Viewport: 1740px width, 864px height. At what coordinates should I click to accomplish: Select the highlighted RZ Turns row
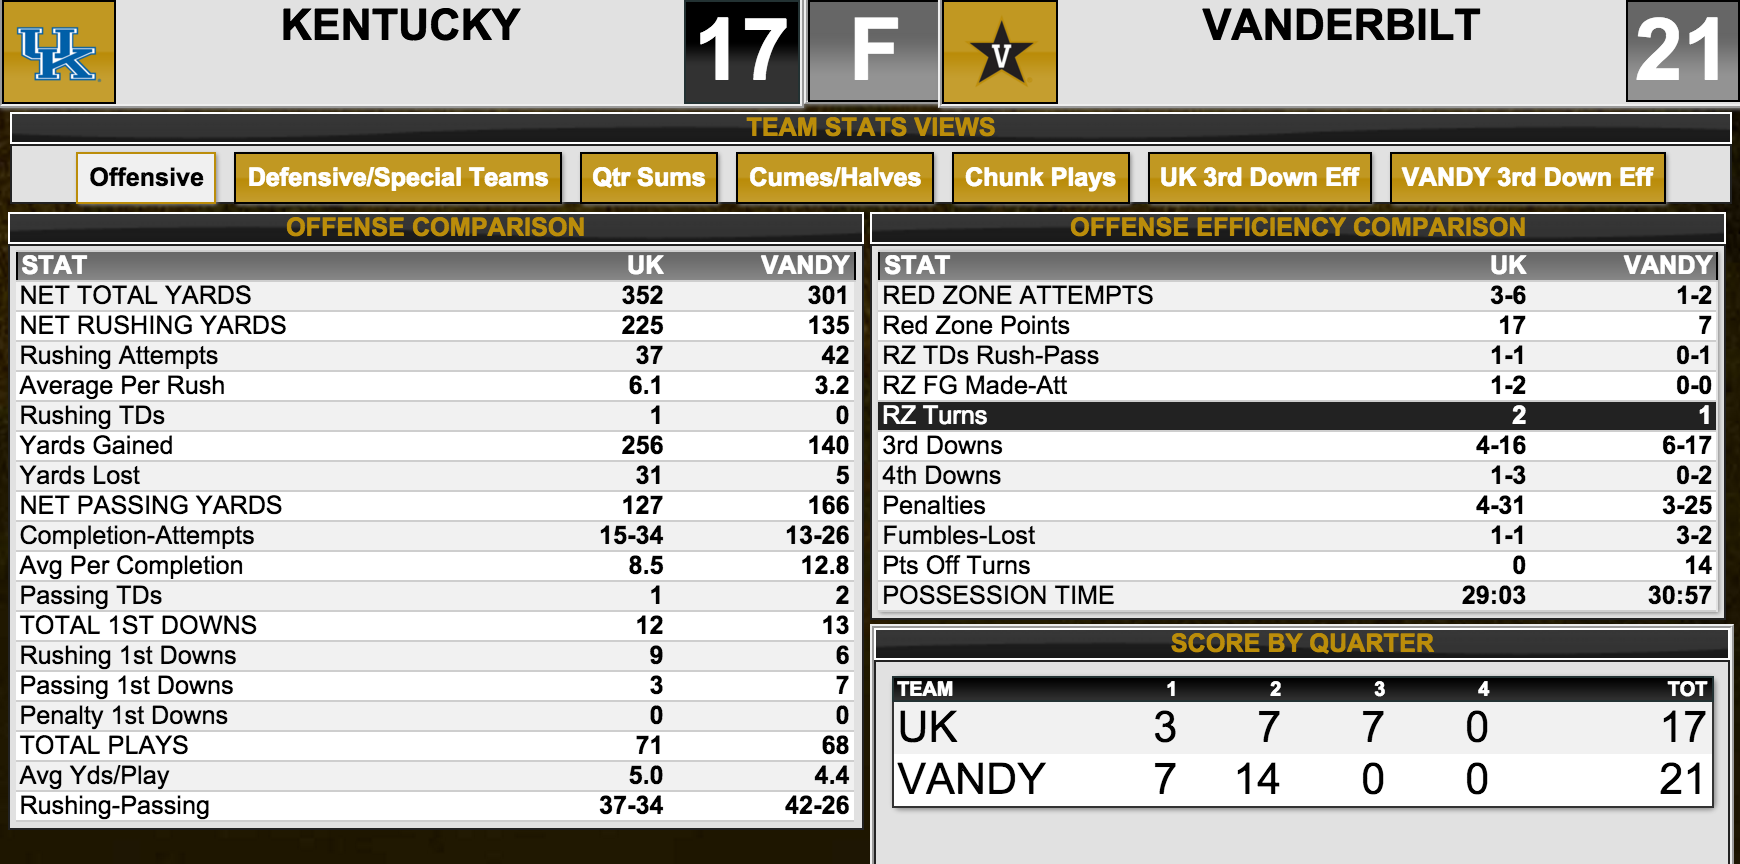tap(1296, 416)
